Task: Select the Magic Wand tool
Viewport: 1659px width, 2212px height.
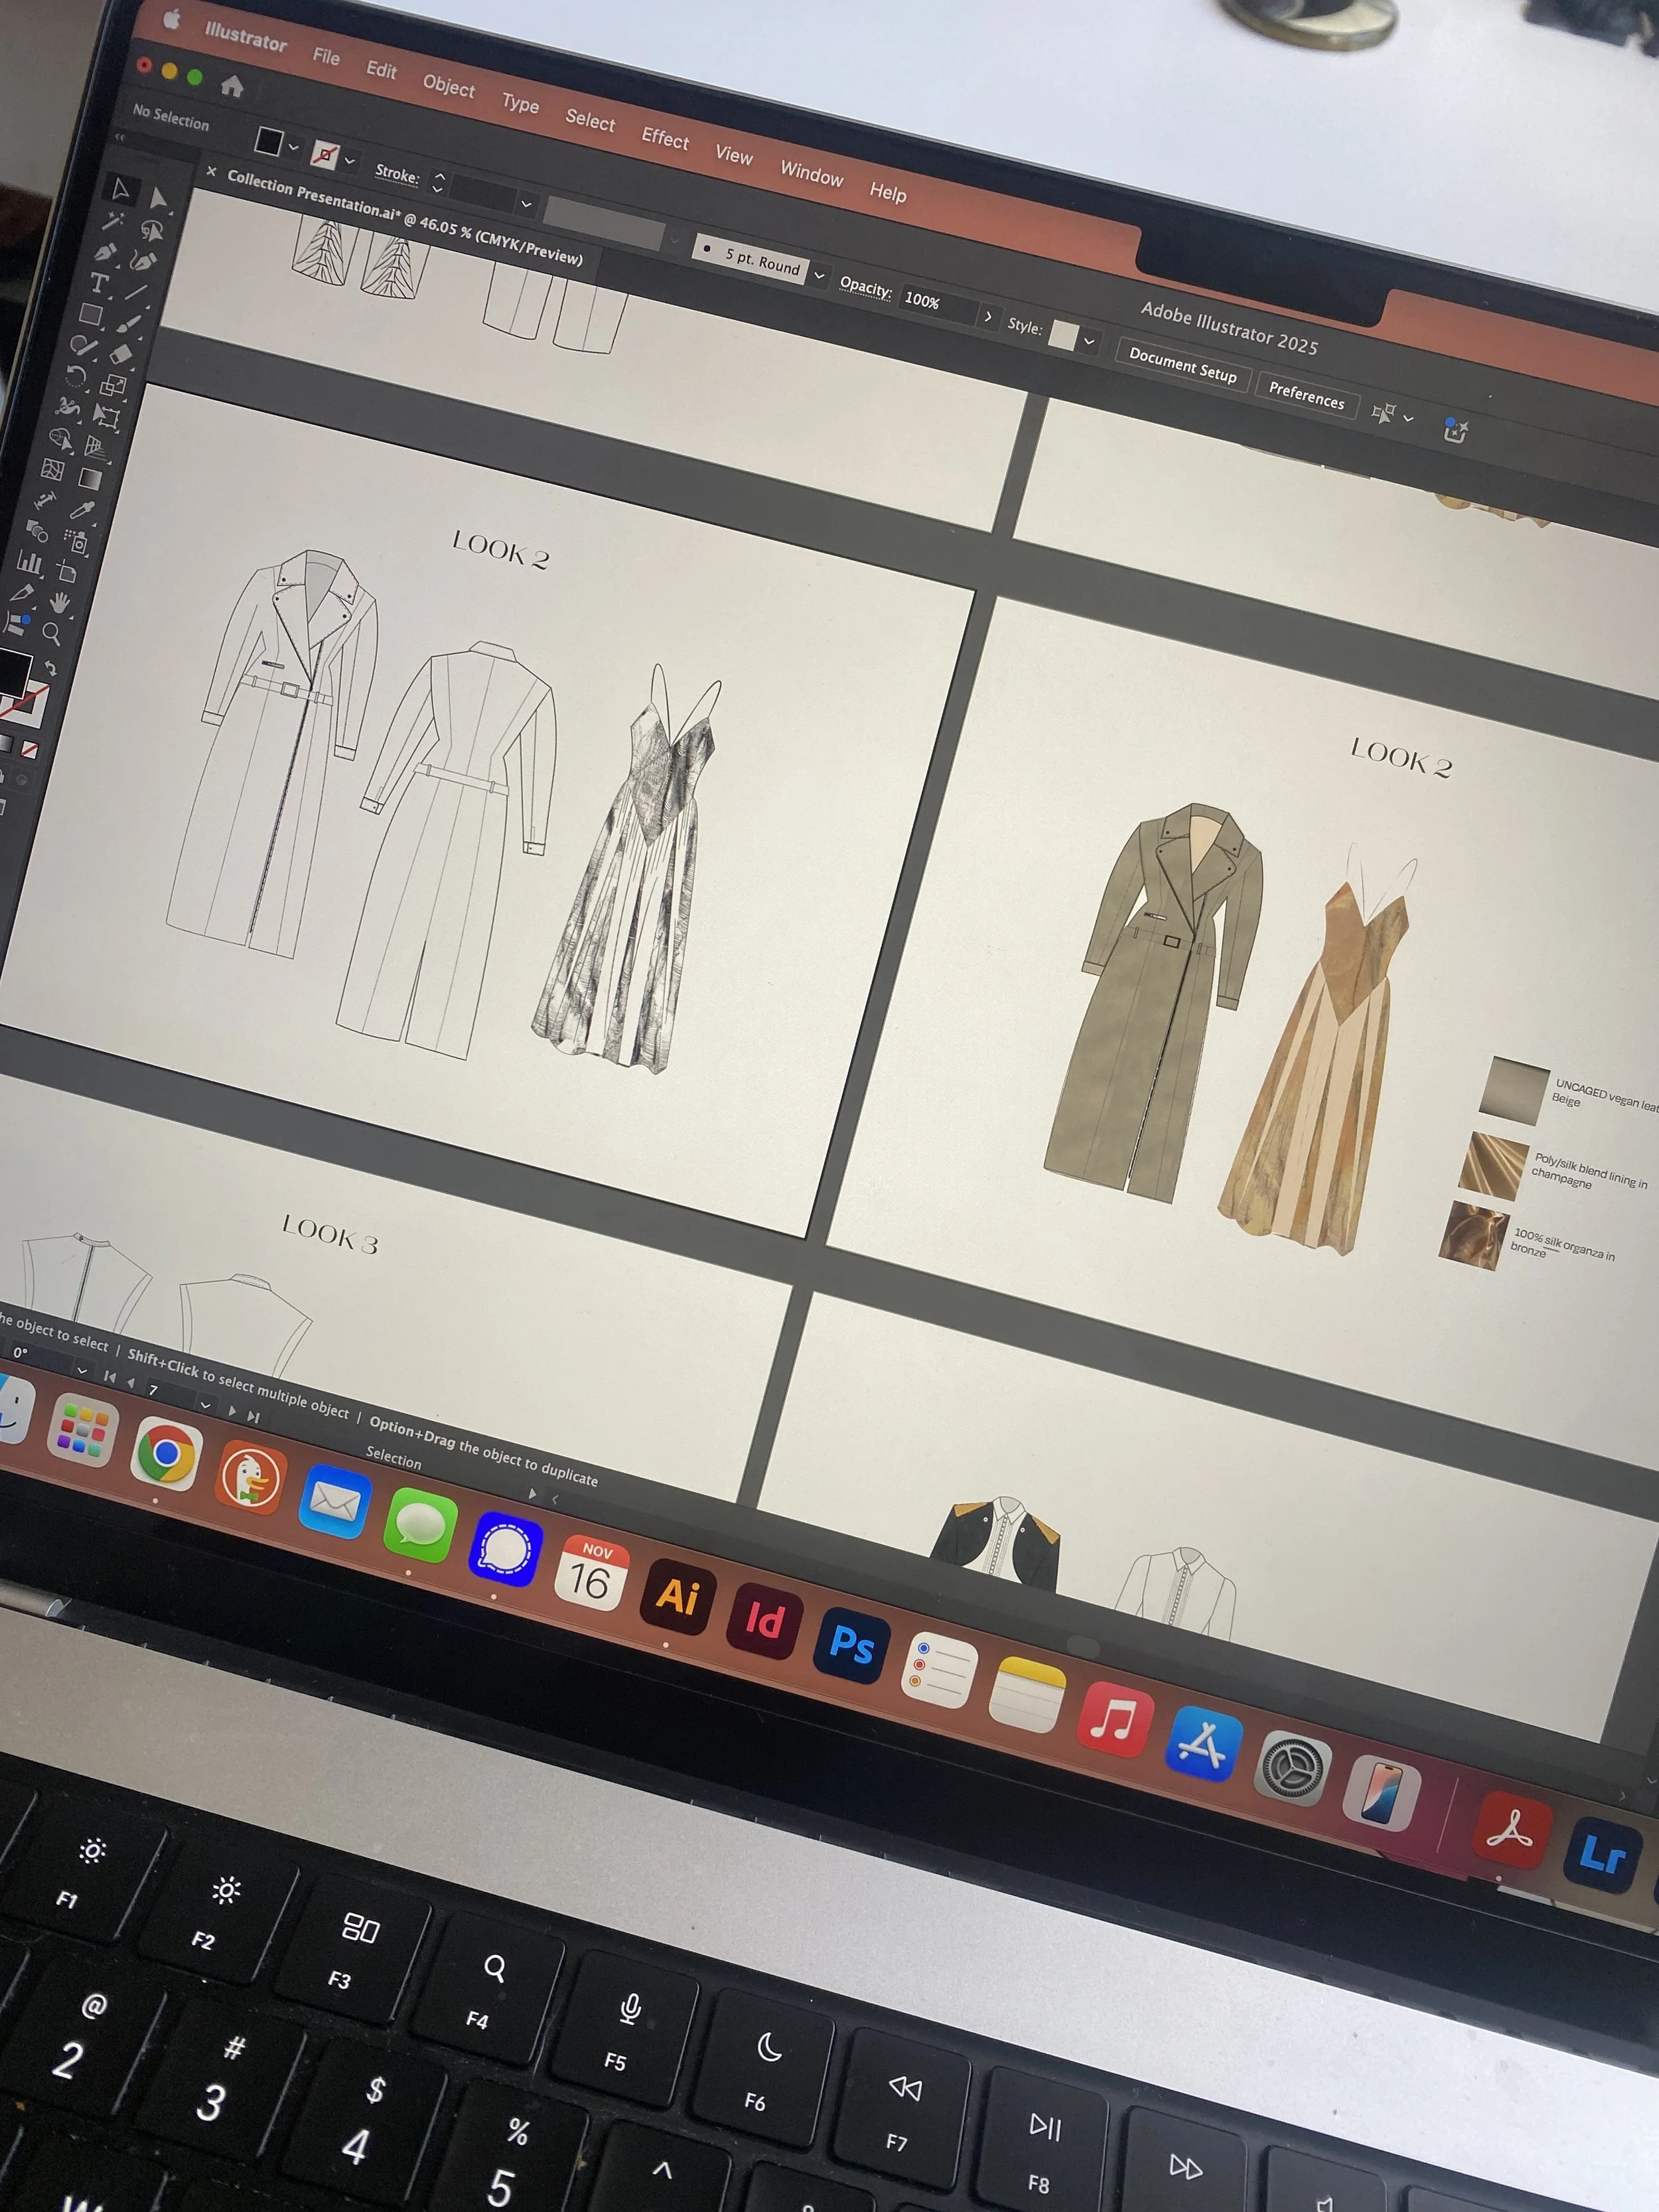Action: click(113, 222)
